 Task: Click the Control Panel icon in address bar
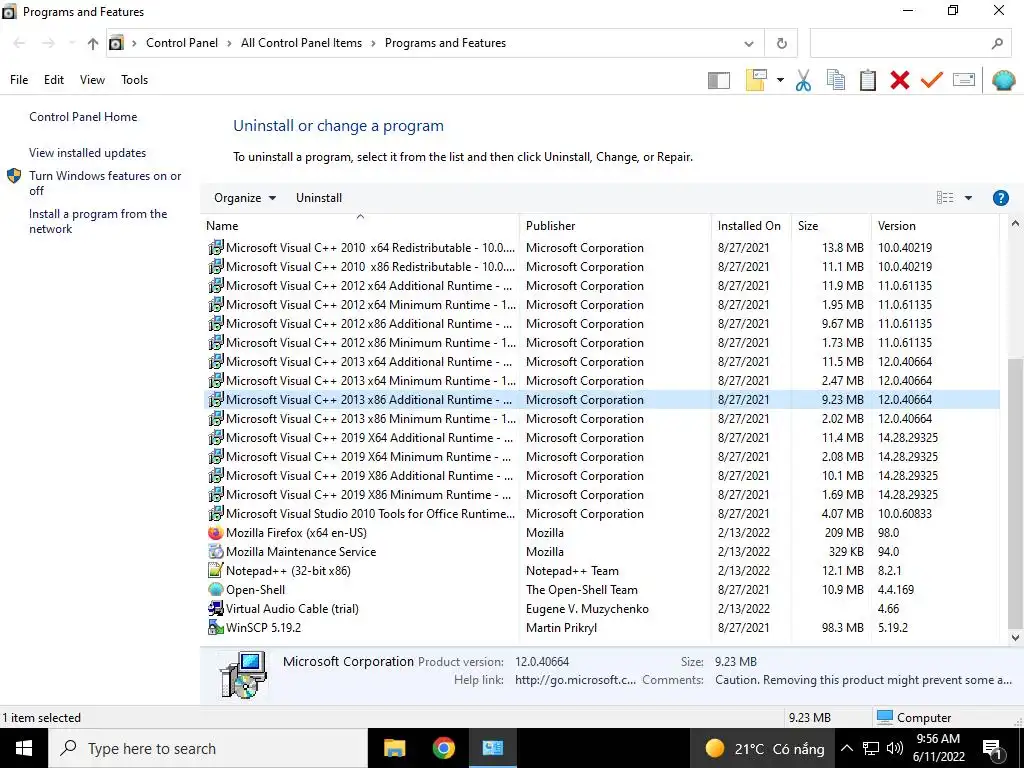[116, 43]
